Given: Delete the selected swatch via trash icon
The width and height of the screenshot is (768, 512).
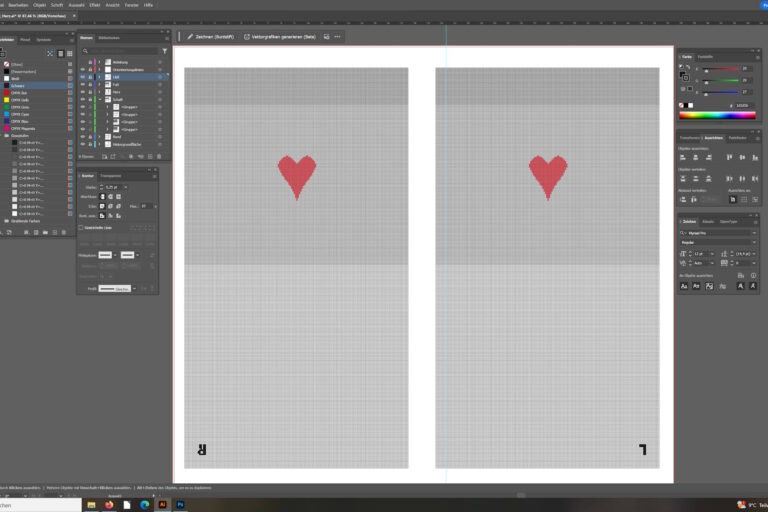Looking at the screenshot, I should (x=64, y=232).
